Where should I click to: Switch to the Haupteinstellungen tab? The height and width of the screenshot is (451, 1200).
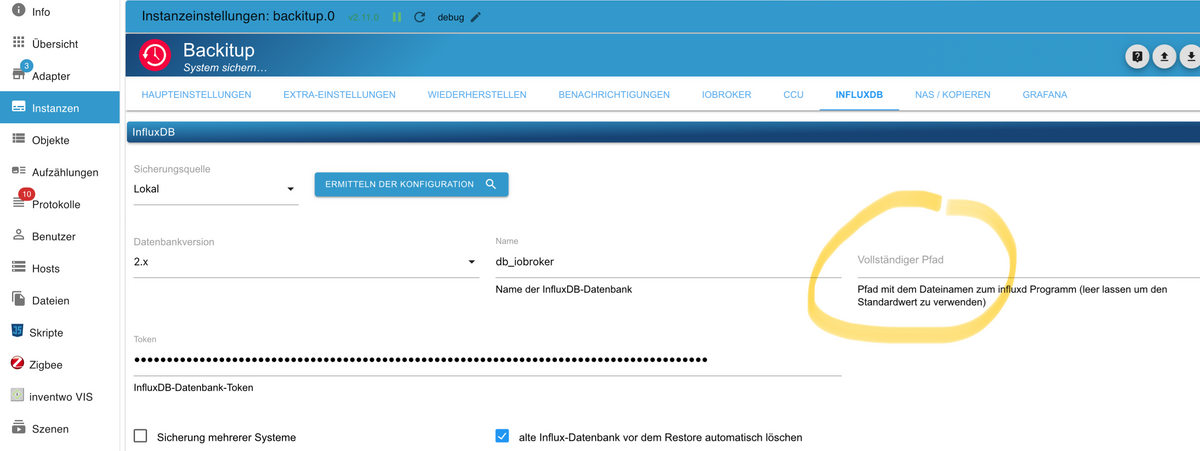(197, 95)
